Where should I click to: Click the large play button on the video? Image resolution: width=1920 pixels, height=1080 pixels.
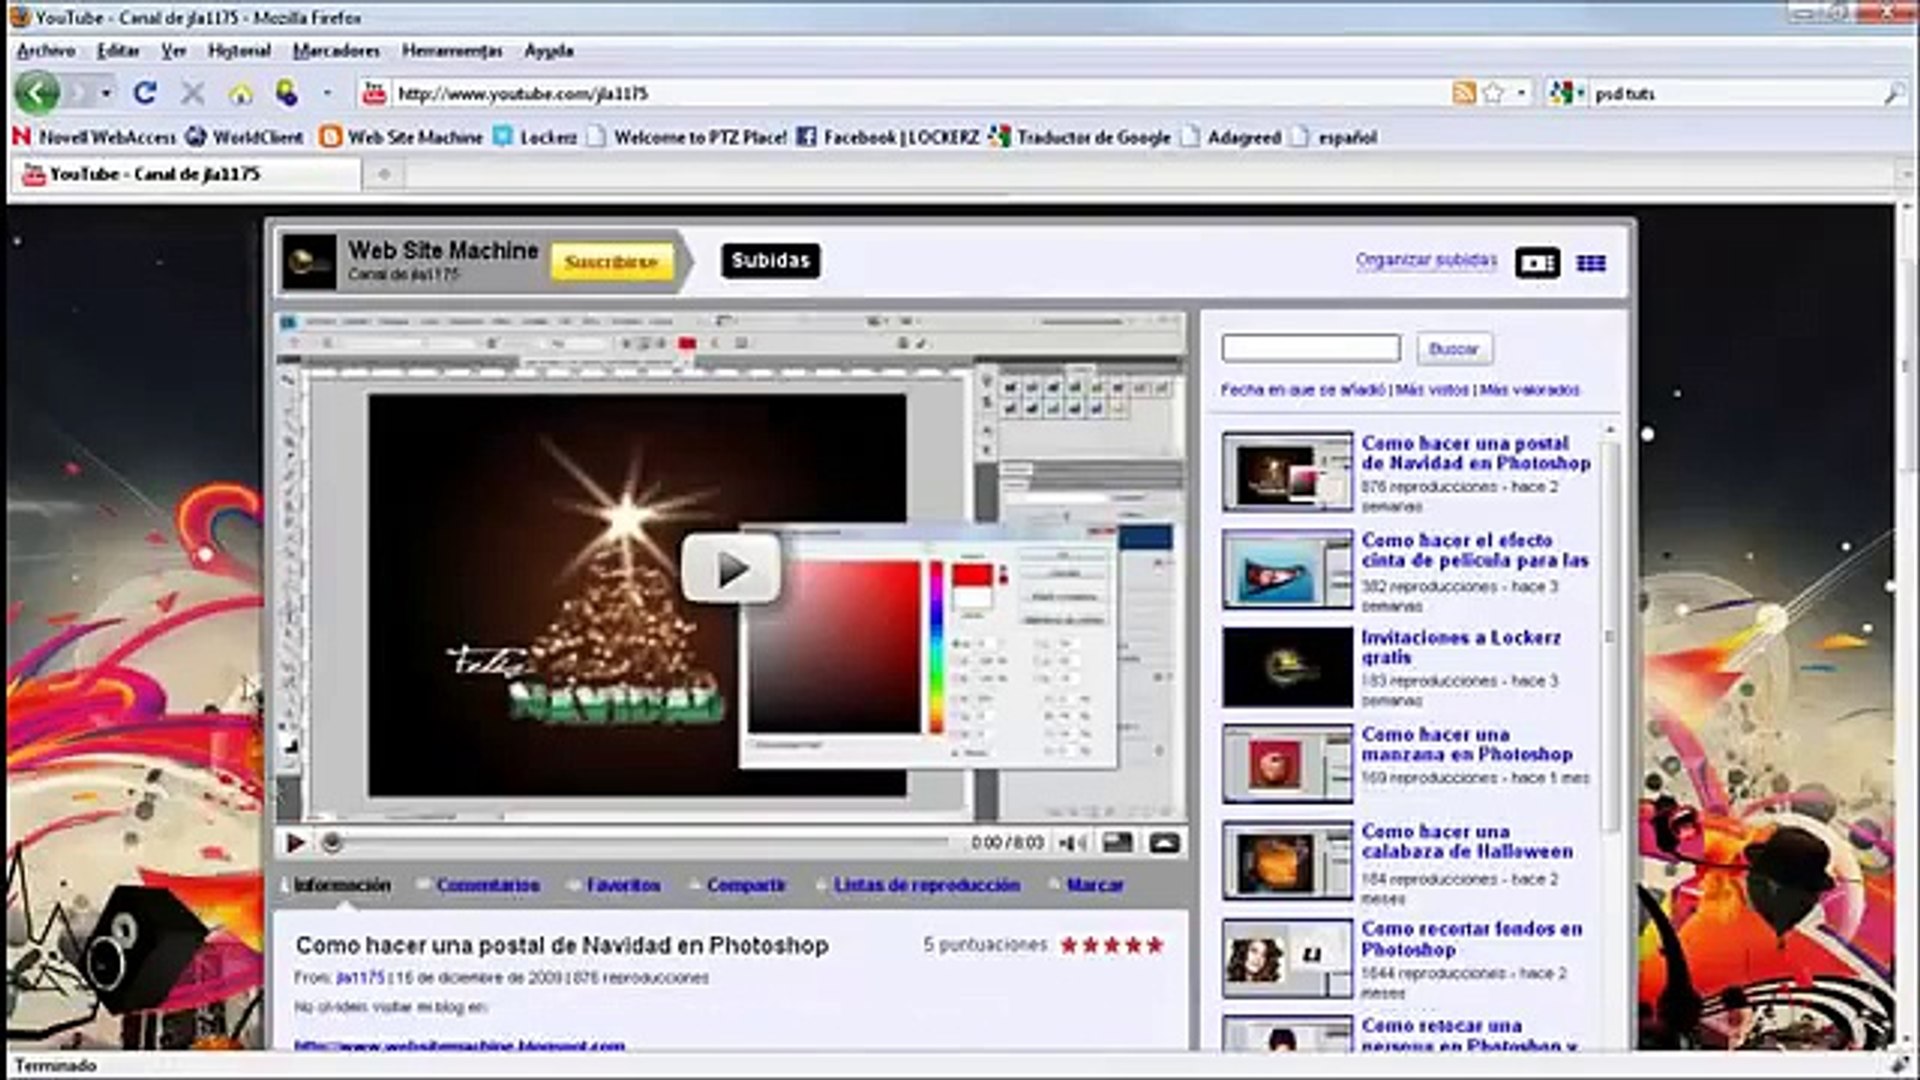click(x=731, y=569)
